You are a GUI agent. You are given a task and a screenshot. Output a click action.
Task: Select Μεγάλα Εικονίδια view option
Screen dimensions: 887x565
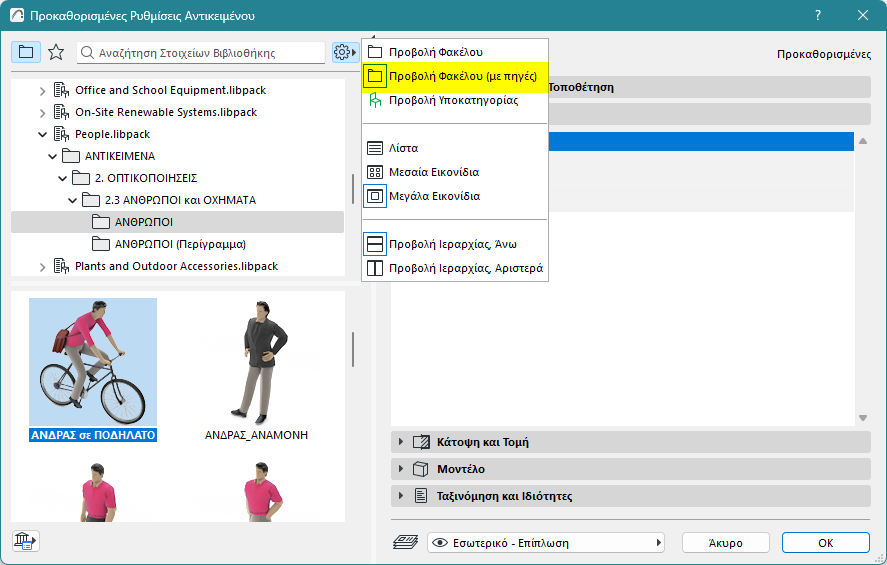(455, 196)
